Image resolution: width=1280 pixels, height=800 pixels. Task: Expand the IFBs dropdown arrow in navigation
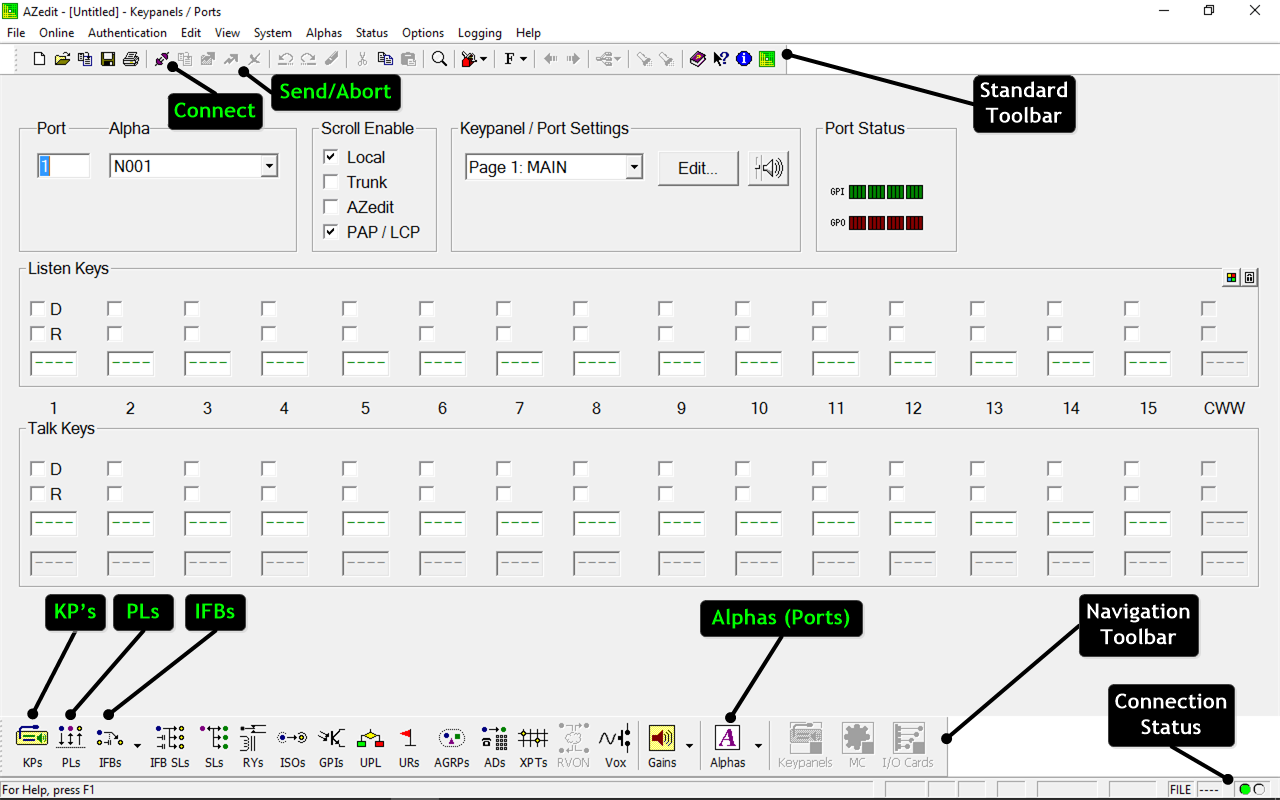pyautogui.click(x=137, y=746)
